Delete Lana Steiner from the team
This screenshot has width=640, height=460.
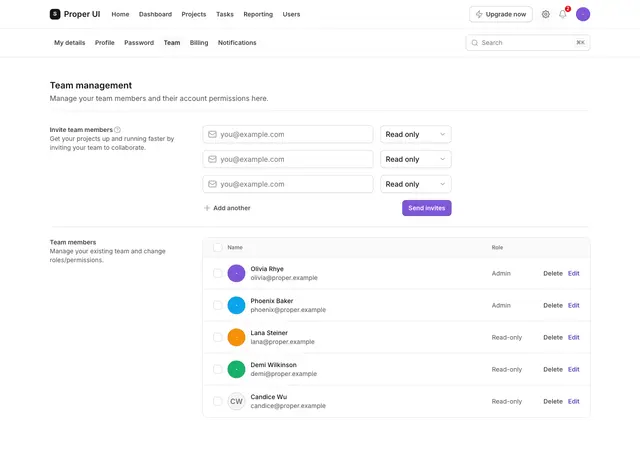click(553, 337)
